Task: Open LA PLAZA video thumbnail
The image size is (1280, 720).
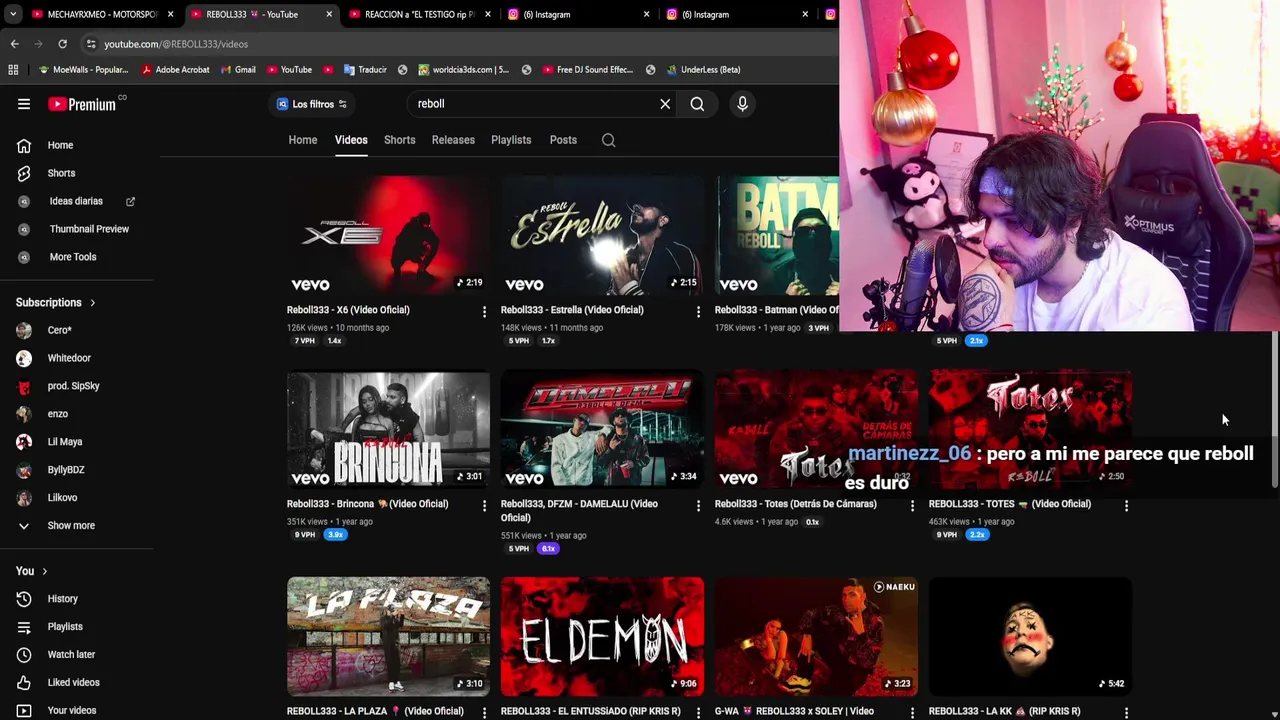Action: (388, 636)
